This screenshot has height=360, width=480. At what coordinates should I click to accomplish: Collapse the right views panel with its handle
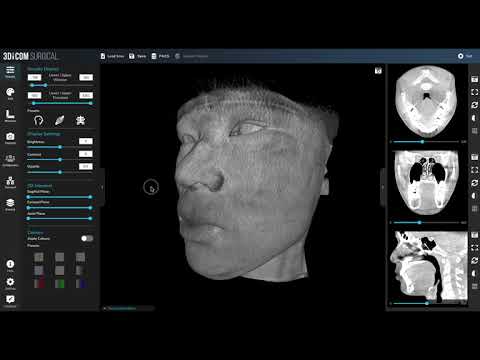383,187
